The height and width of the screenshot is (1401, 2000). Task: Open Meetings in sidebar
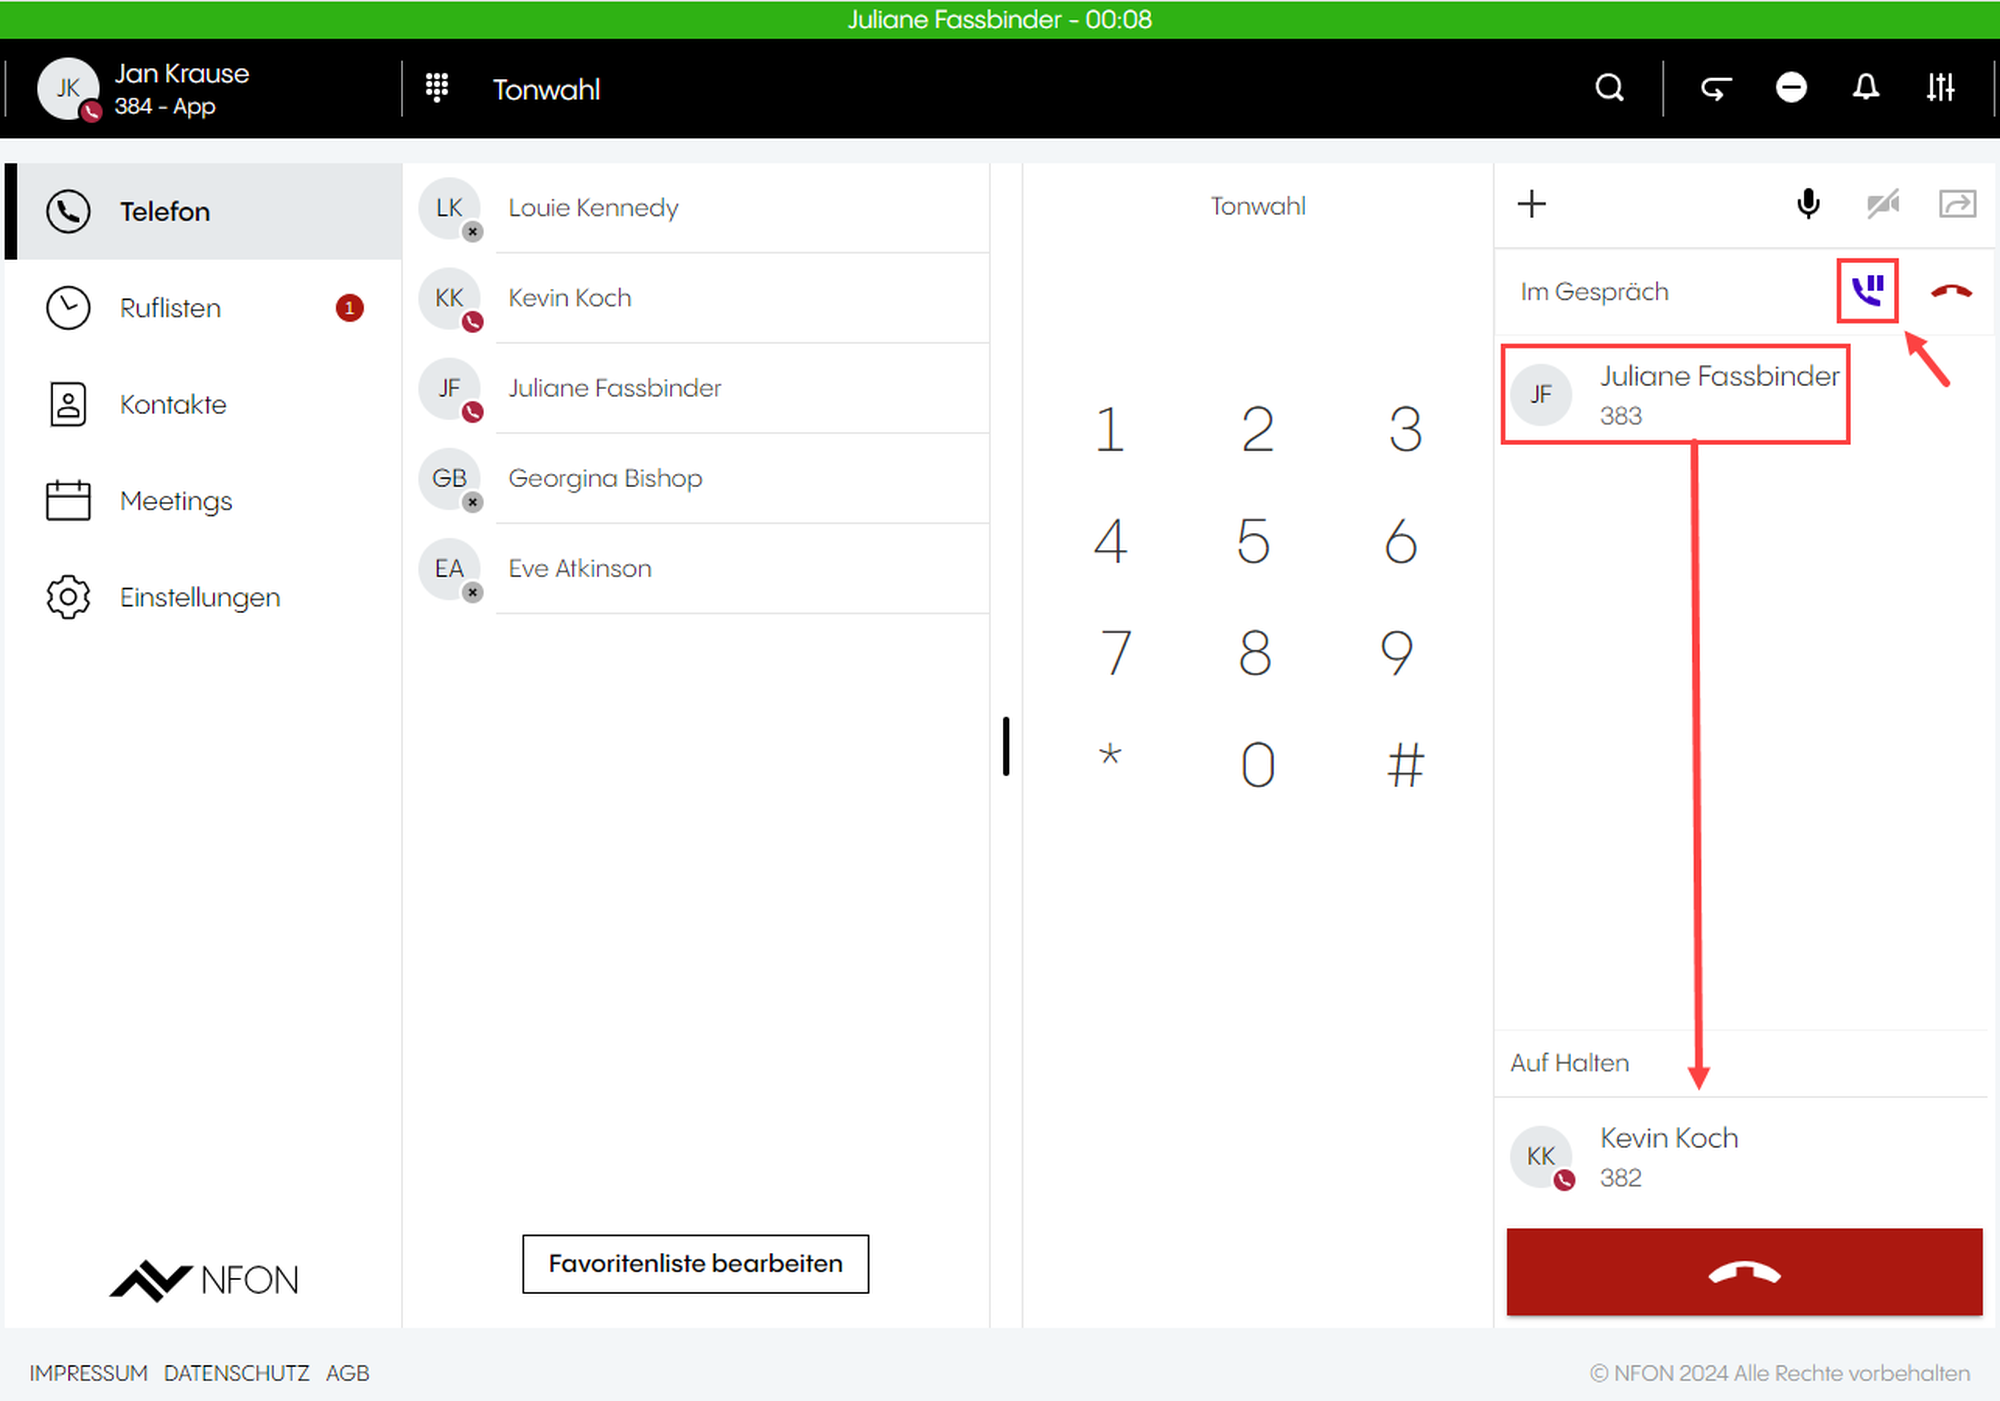(176, 501)
